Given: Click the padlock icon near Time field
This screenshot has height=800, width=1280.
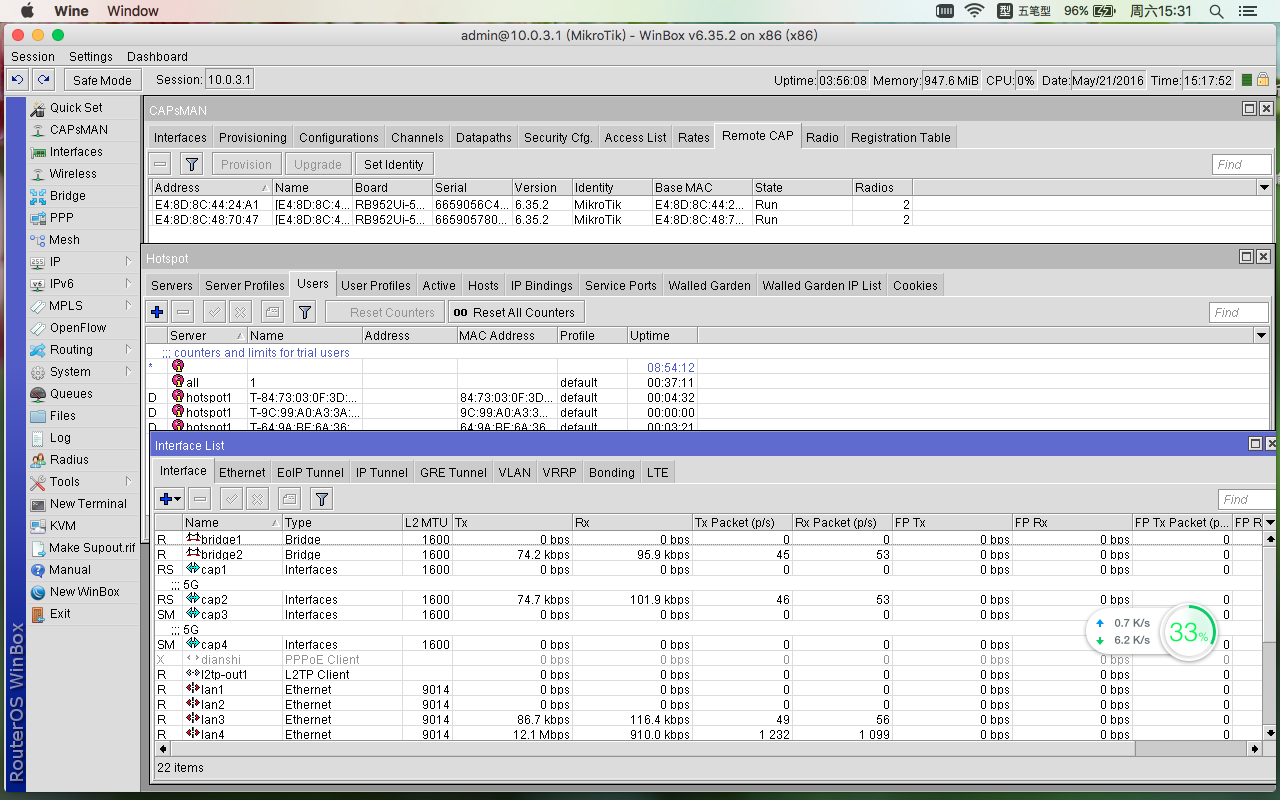Looking at the screenshot, I should [1263, 80].
